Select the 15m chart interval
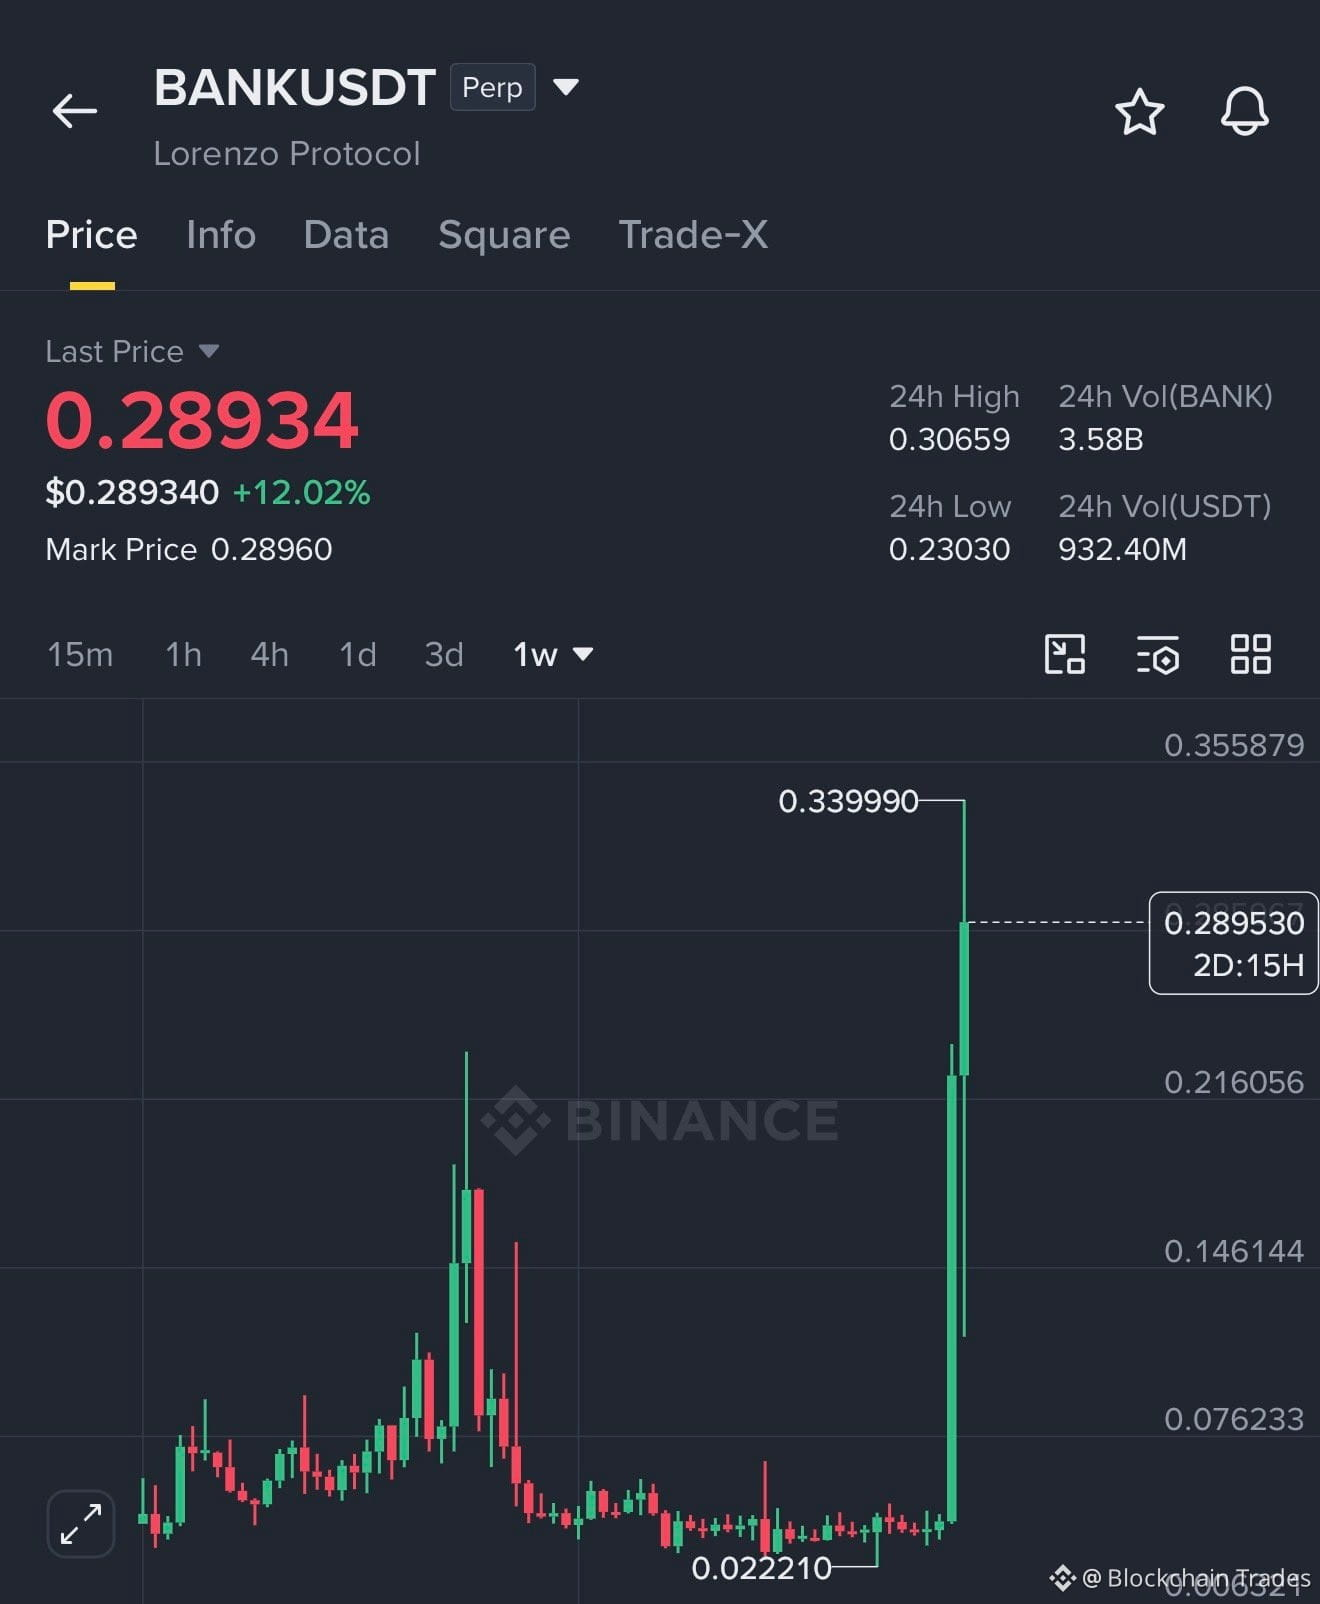This screenshot has height=1604, width=1320. 80,654
